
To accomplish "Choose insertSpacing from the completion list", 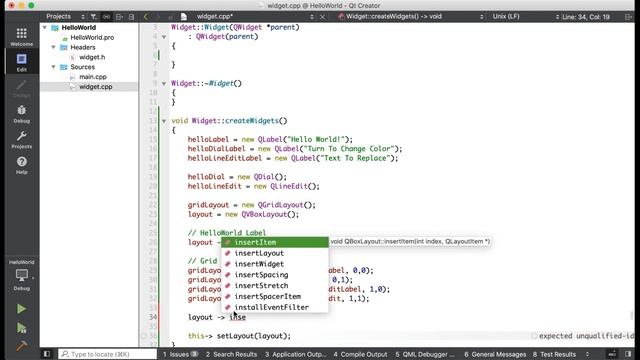I will pyautogui.click(x=275, y=275).
